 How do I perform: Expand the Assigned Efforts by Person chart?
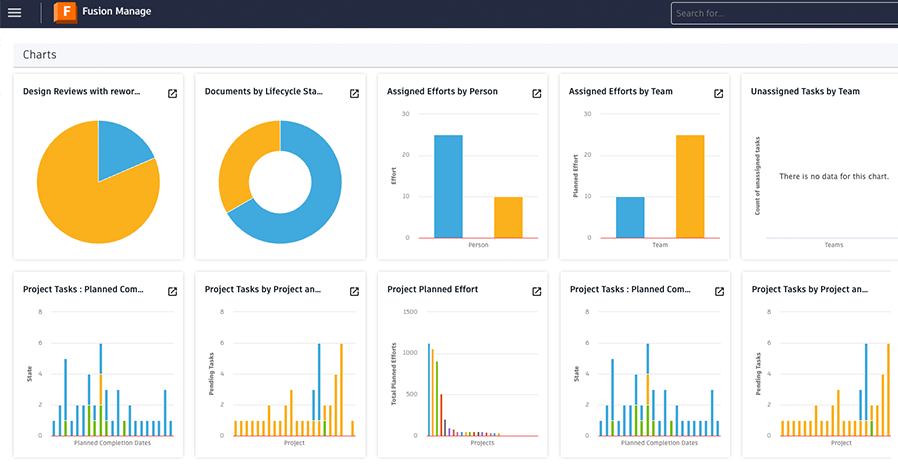(x=536, y=93)
